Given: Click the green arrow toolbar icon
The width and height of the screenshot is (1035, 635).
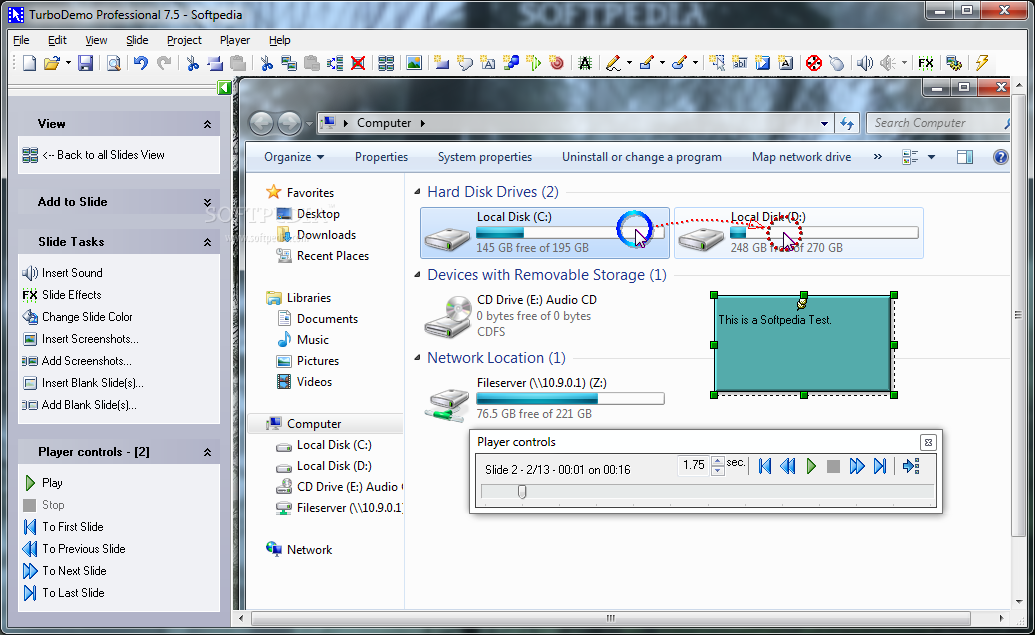Looking at the screenshot, I should [533, 63].
